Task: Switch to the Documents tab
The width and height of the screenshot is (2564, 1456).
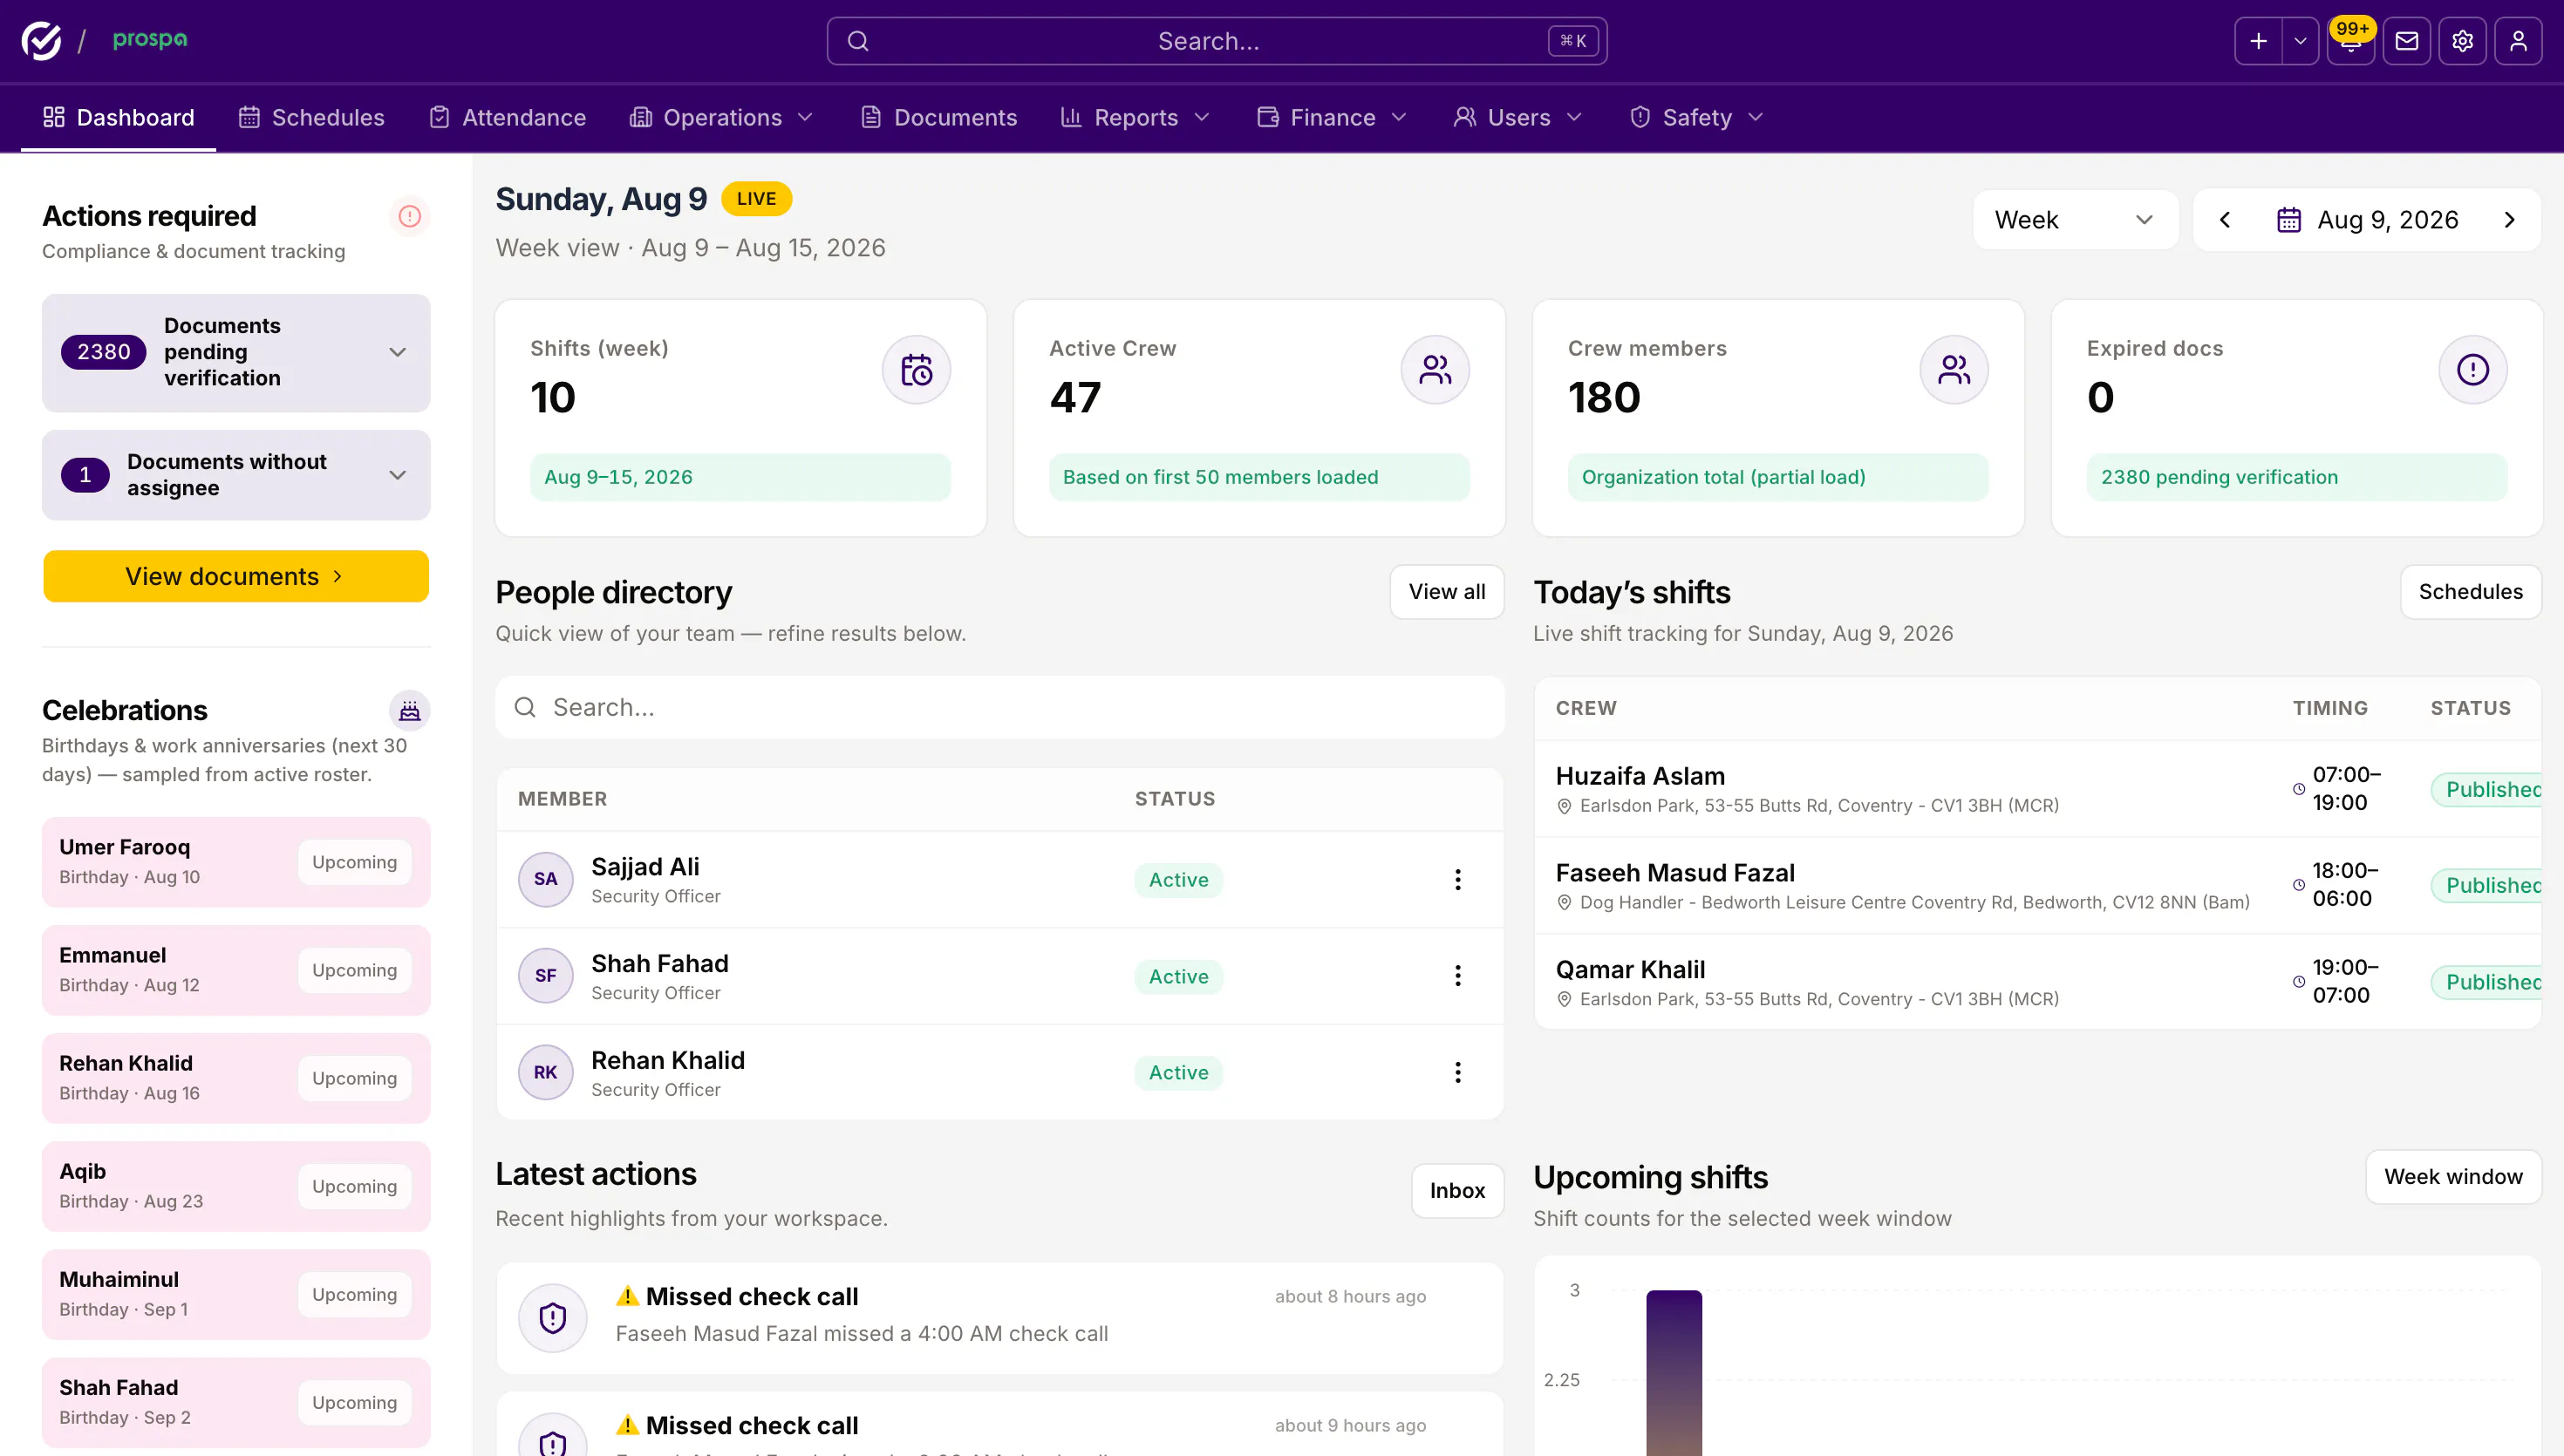Action: pyautogui.click(x=938, y=118)
